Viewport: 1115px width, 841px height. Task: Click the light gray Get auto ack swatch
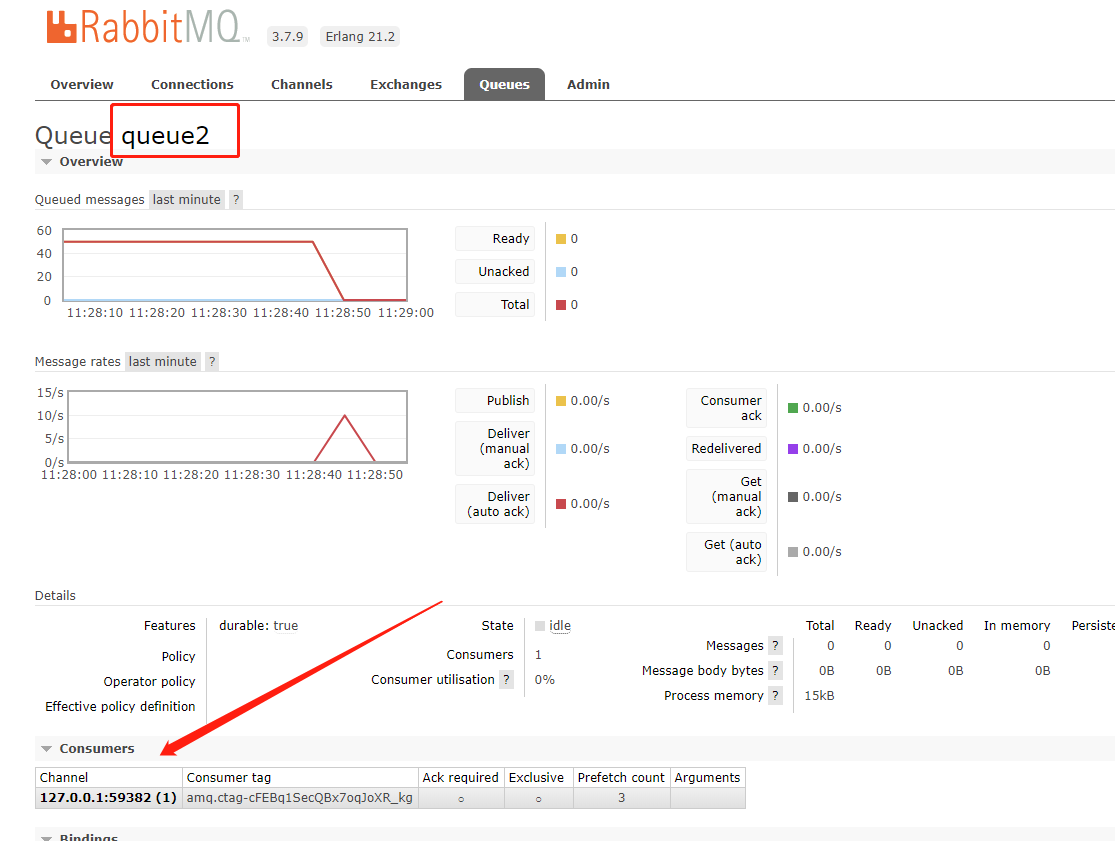click(x=793, y=552)
